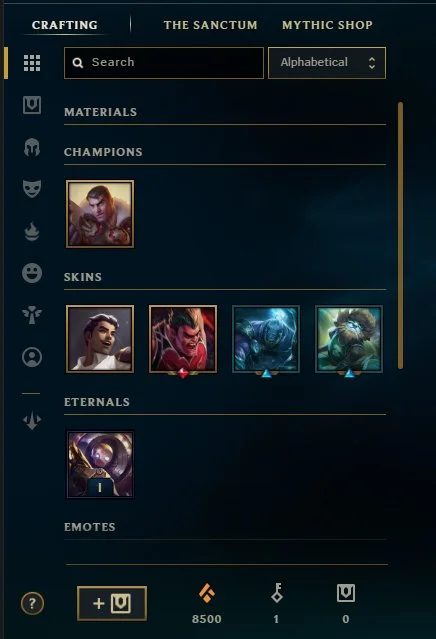Filter loot by eternals flame icon

32,231
